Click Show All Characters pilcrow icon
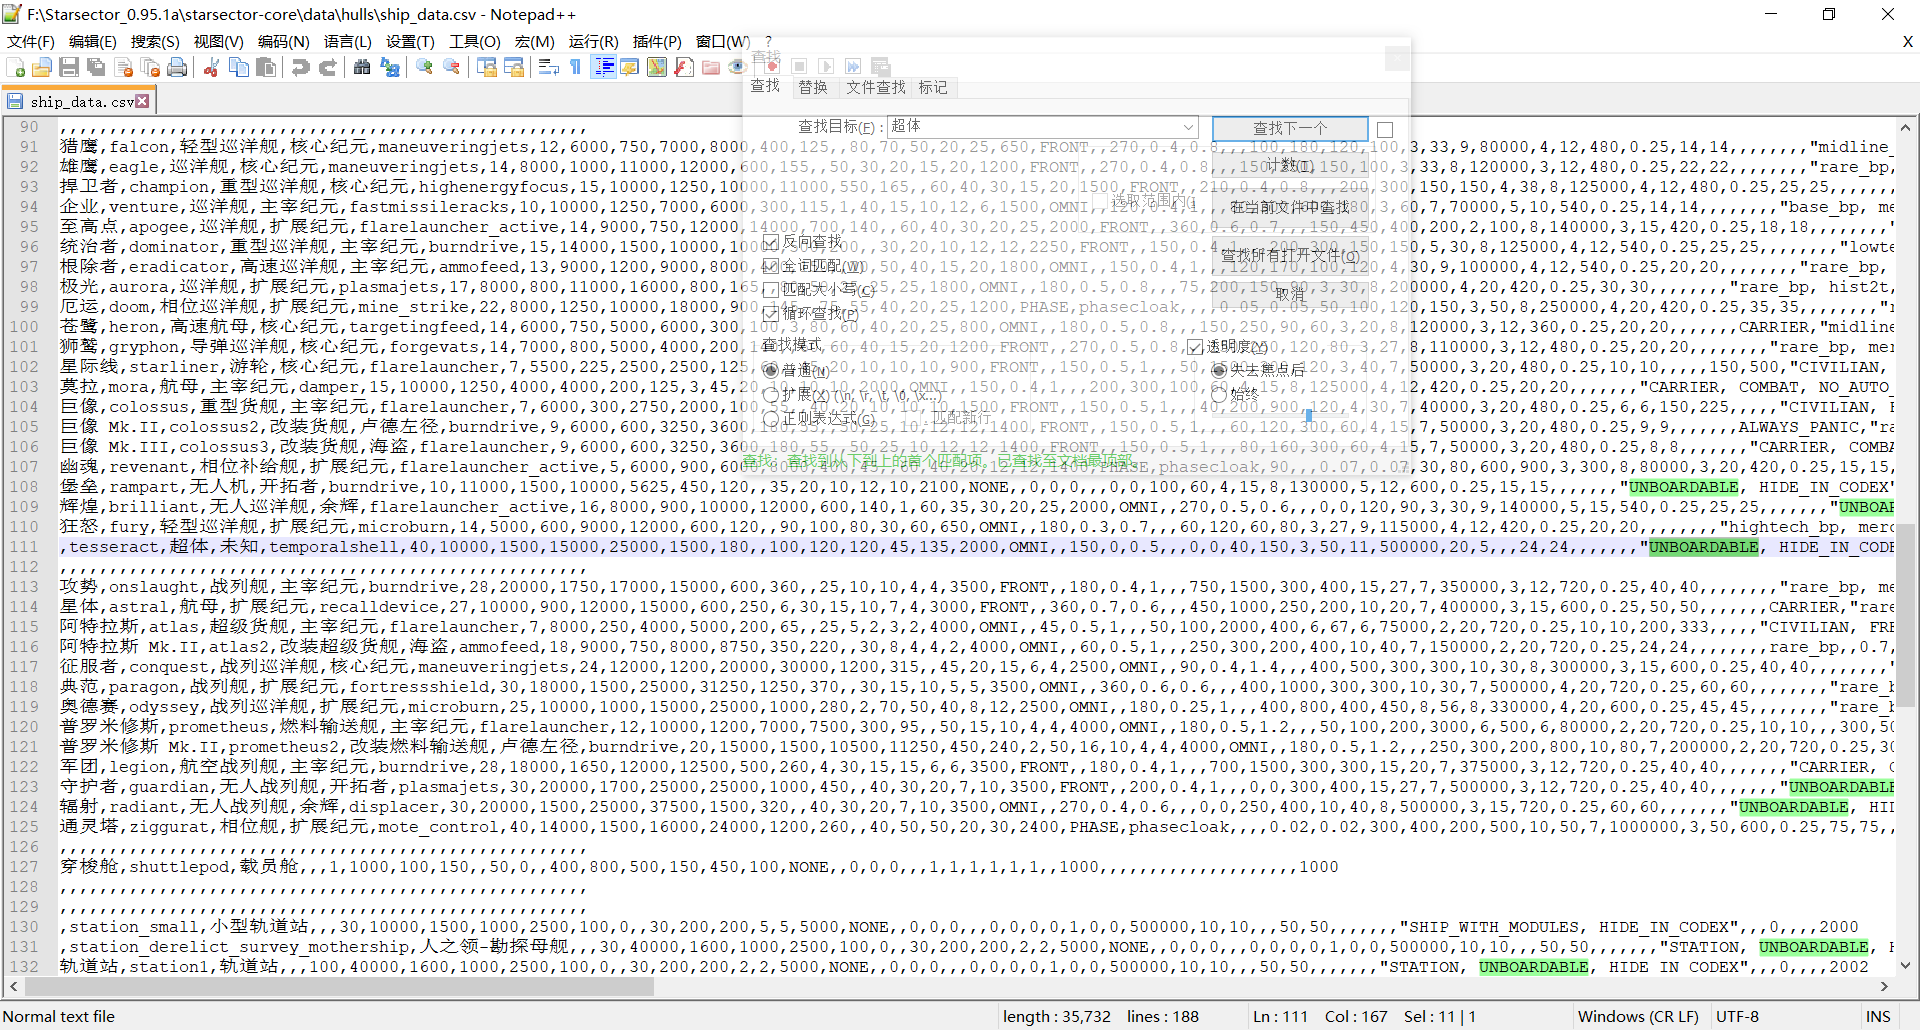The height and width of the screenshot is (1030, 1920). tap(576, 67)
